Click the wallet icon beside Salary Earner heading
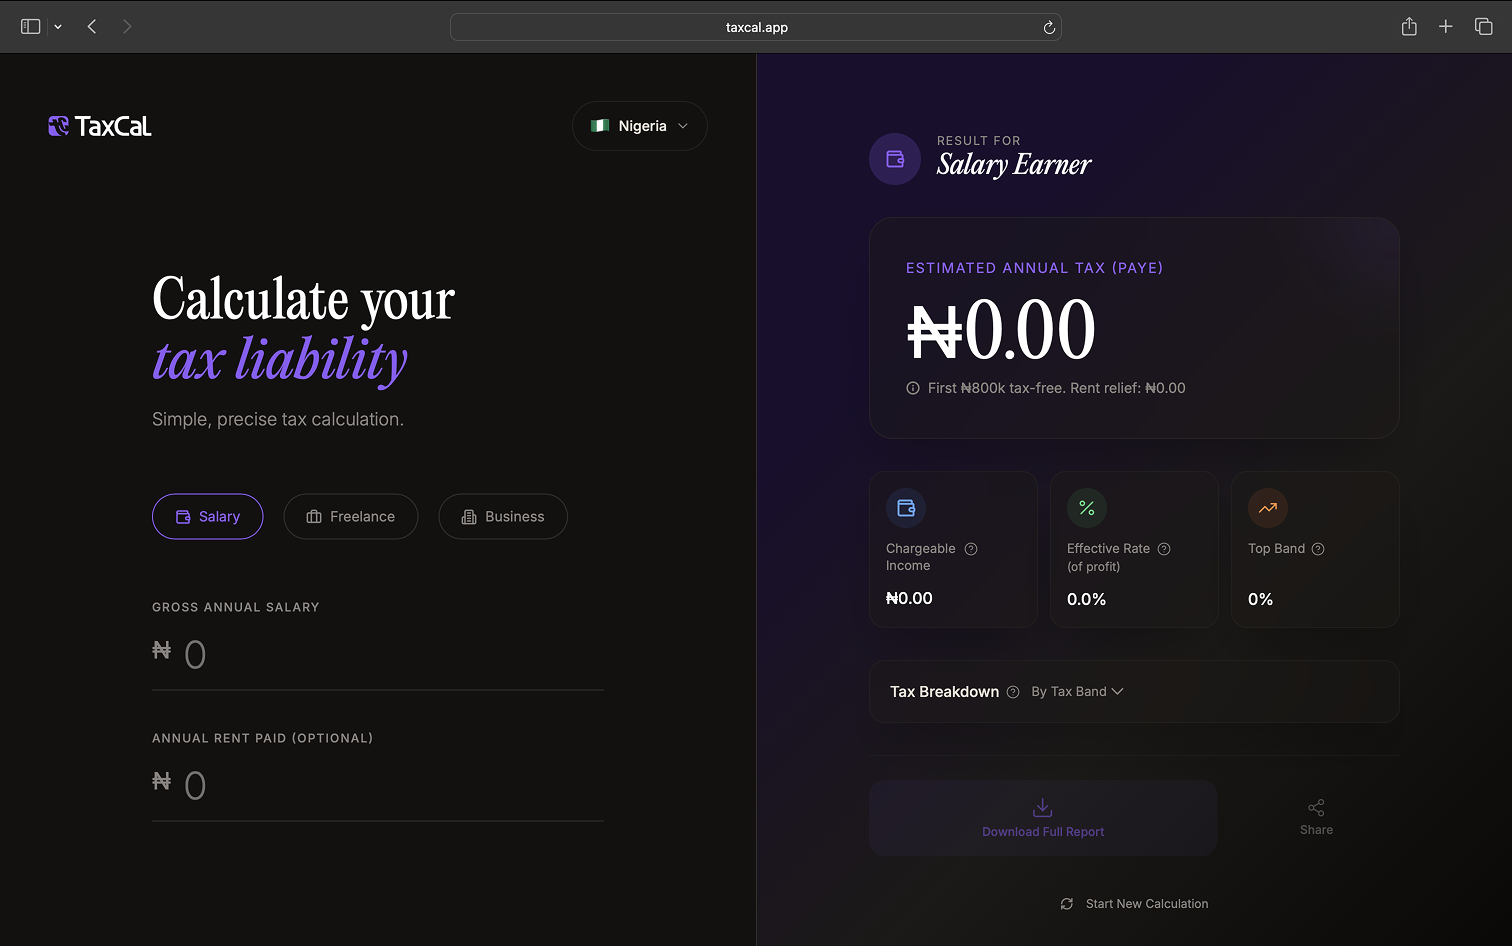This screenshot has height=946, width=1512. pyautogui.click(x=894, y=158)
